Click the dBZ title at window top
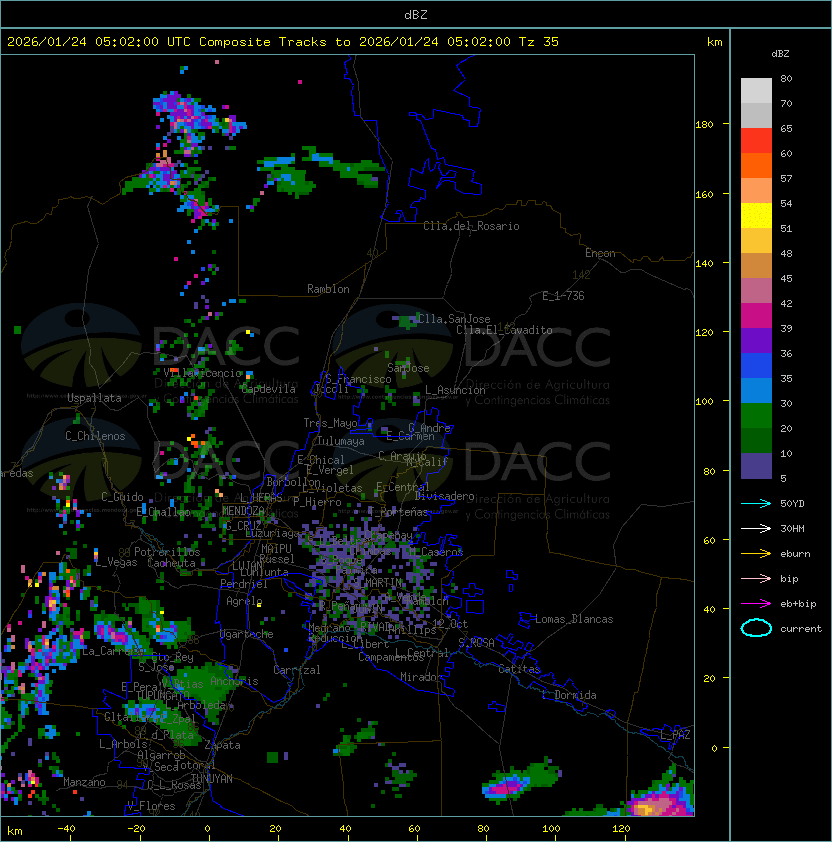This screenshot has width=832, height=842. (x=416, y=15)
